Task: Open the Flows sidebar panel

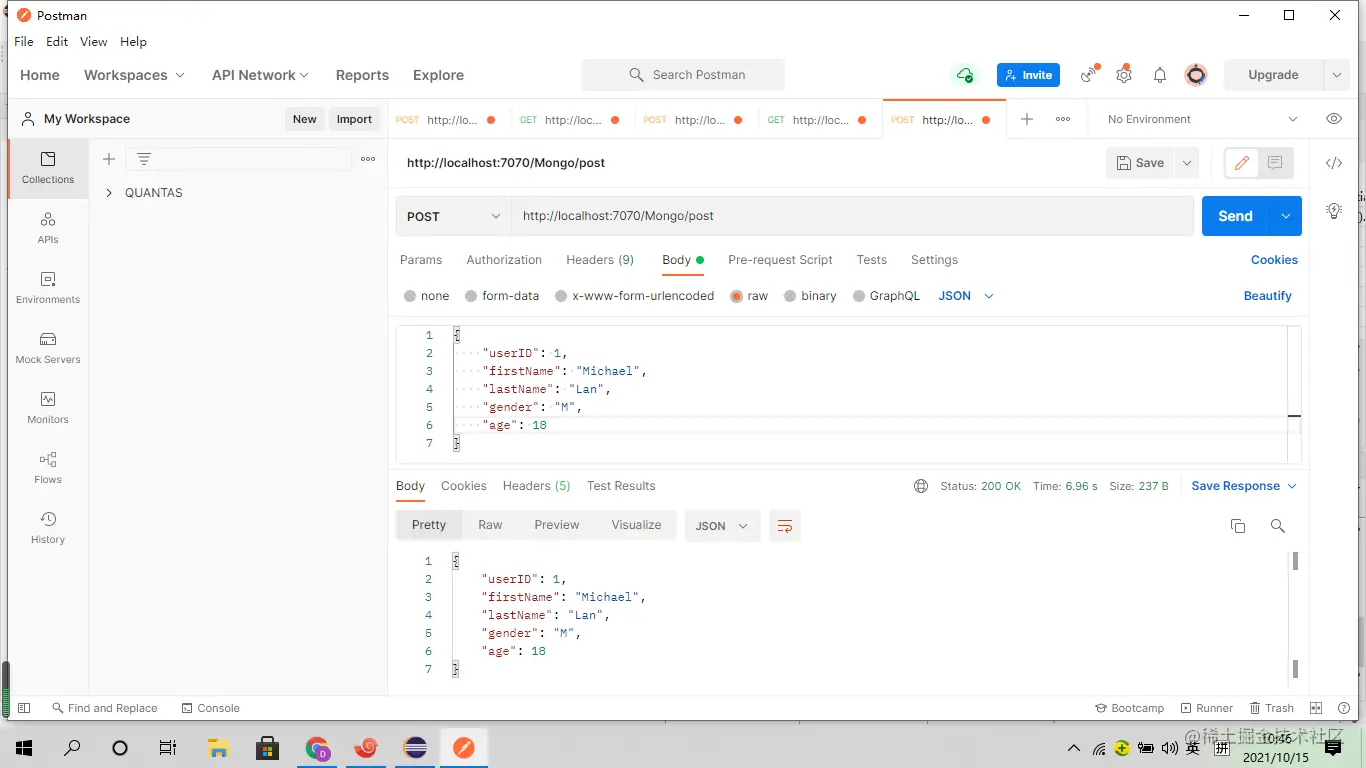Action: coord(48,468)
